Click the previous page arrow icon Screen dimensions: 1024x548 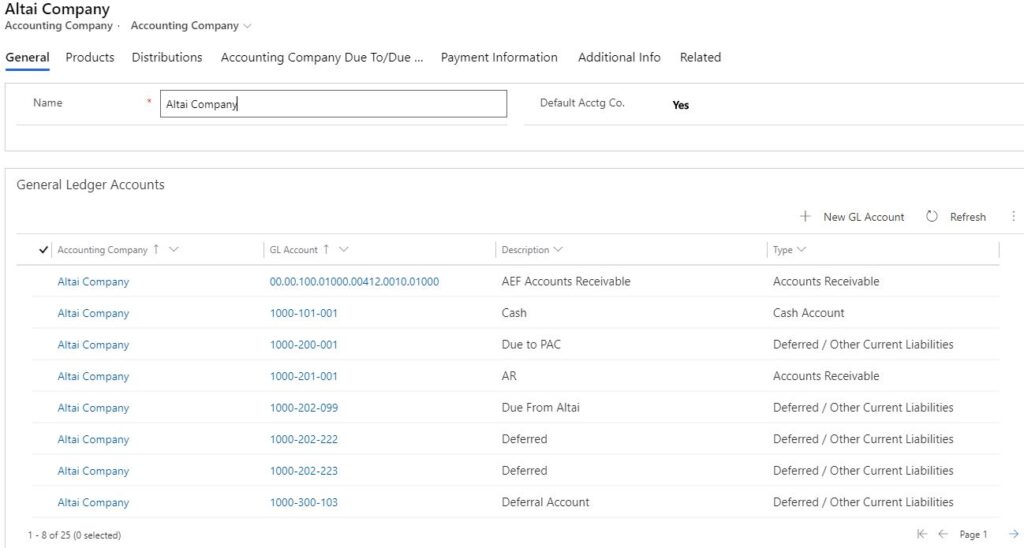pos(943,534)
